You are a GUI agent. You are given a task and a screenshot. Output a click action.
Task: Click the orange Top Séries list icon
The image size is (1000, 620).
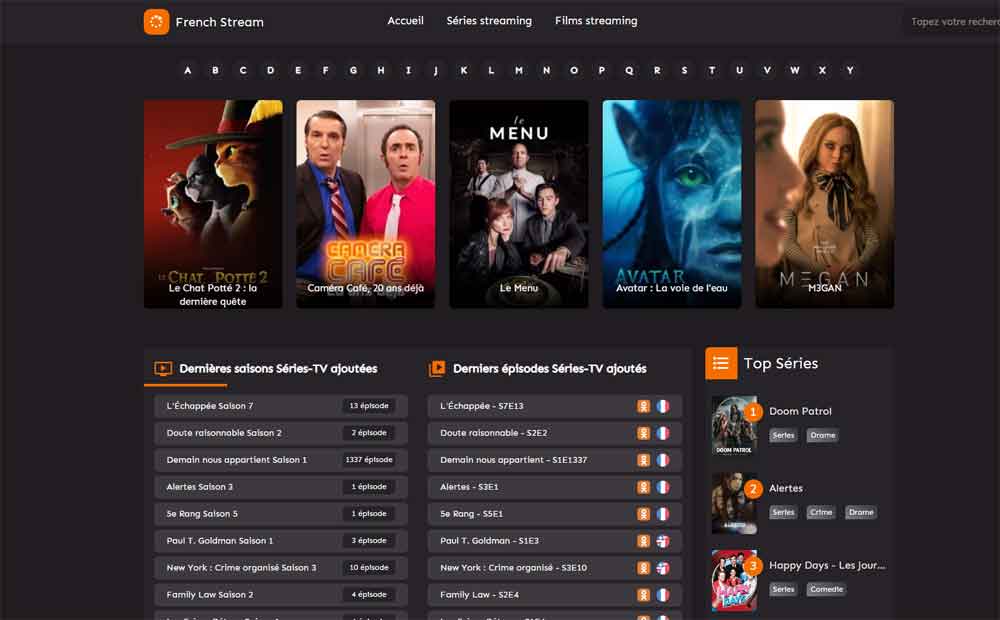[x=721, y=364]
